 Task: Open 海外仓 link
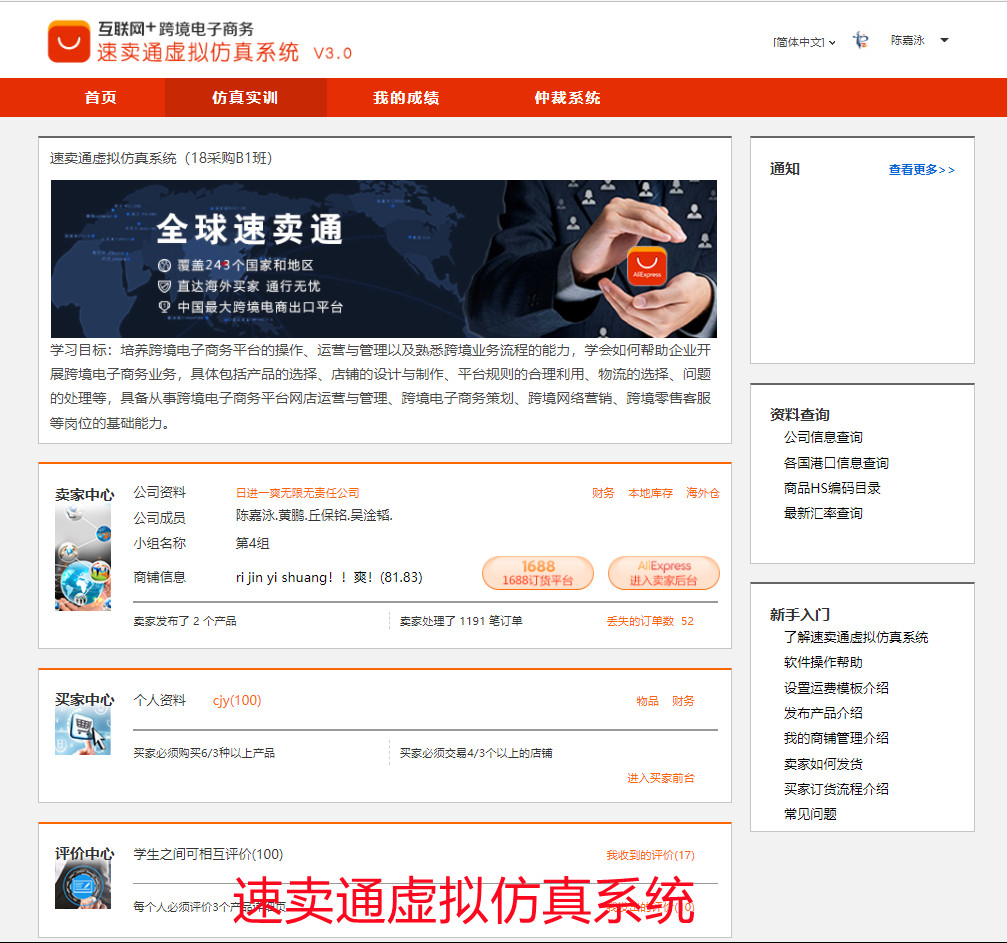[x=703, y=493]
